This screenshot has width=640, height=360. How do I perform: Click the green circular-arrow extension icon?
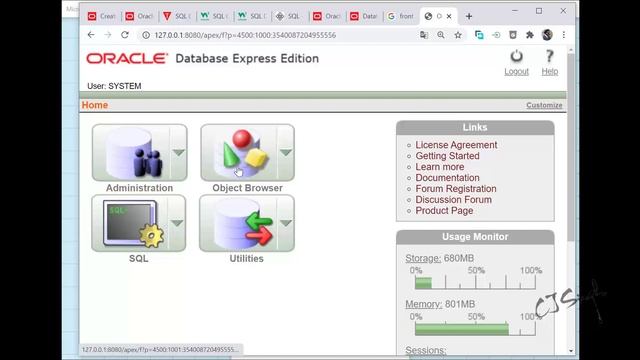click(x=496, y=36)
